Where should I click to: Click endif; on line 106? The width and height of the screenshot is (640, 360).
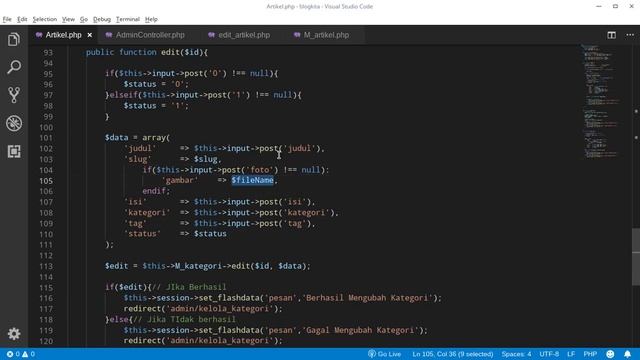click(156, 191)
